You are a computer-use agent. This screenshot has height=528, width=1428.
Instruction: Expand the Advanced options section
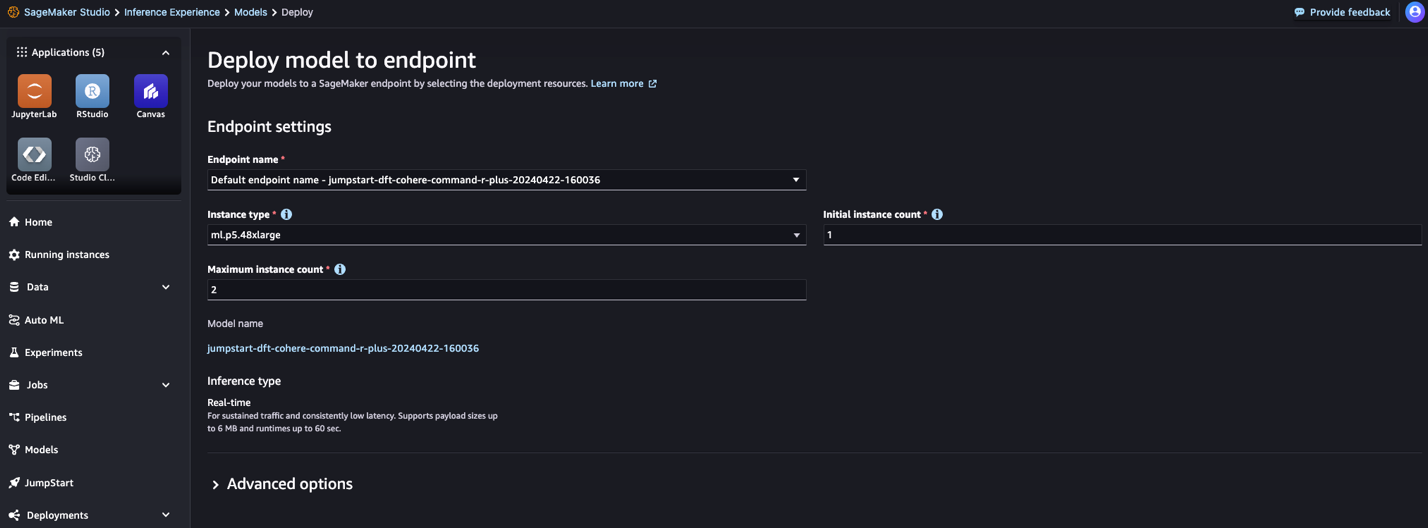[281, 484]
